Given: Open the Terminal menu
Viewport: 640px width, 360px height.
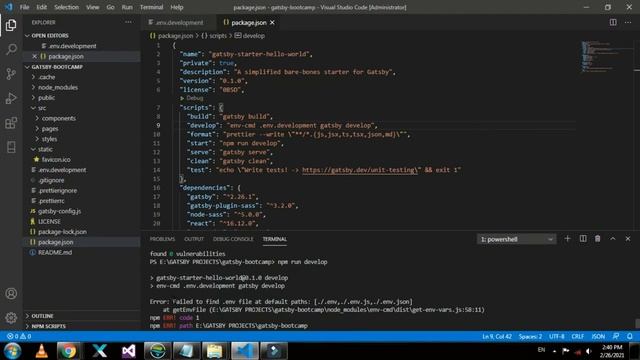Looking at the screenshot, I should (151, 7).
